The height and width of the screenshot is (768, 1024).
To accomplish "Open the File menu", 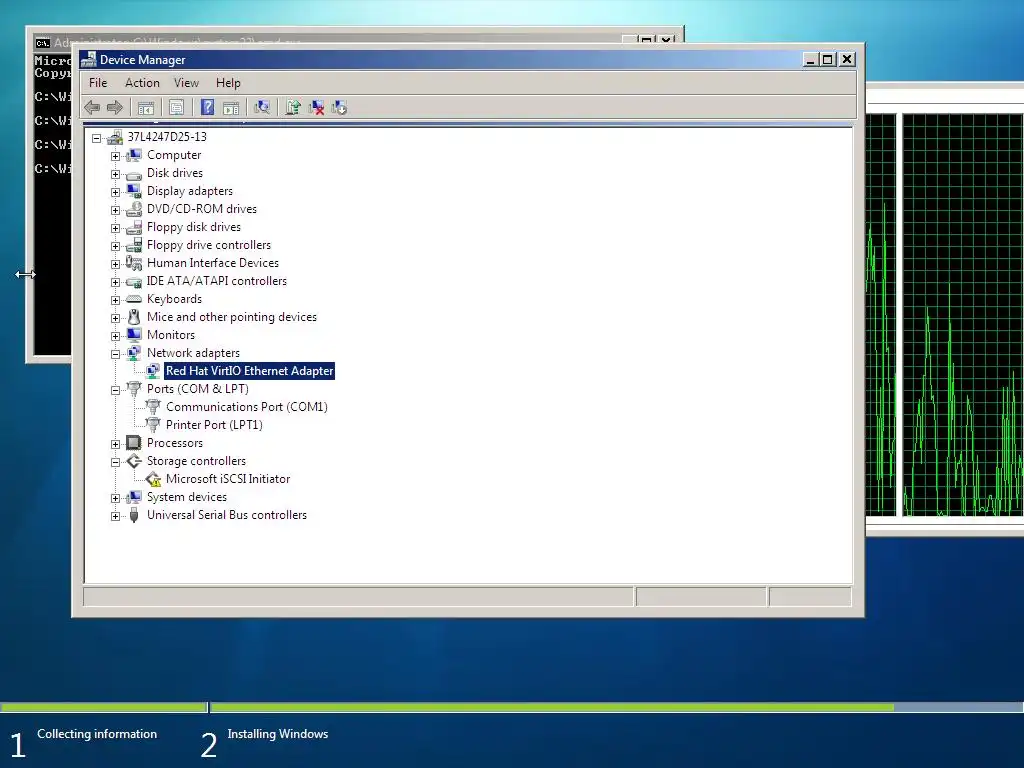I will pos(98,83).
